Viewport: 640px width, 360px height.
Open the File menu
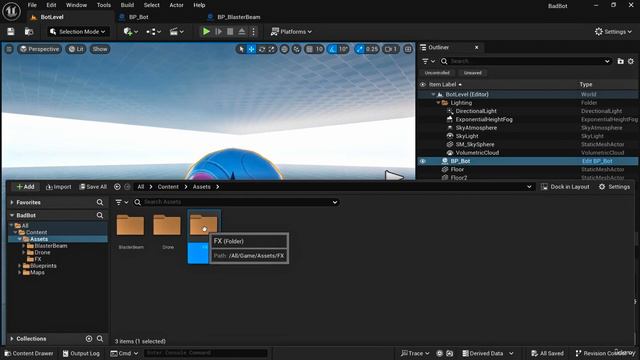(x=32, y=5)
